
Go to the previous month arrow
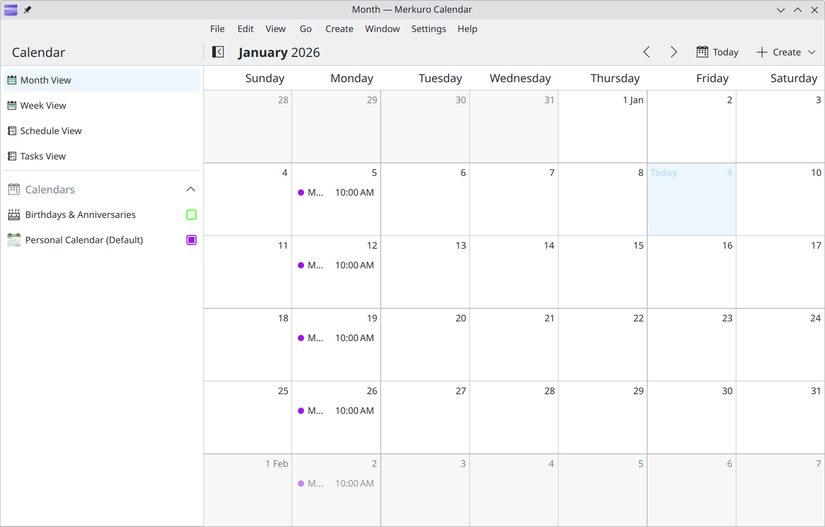click(647, 52)
